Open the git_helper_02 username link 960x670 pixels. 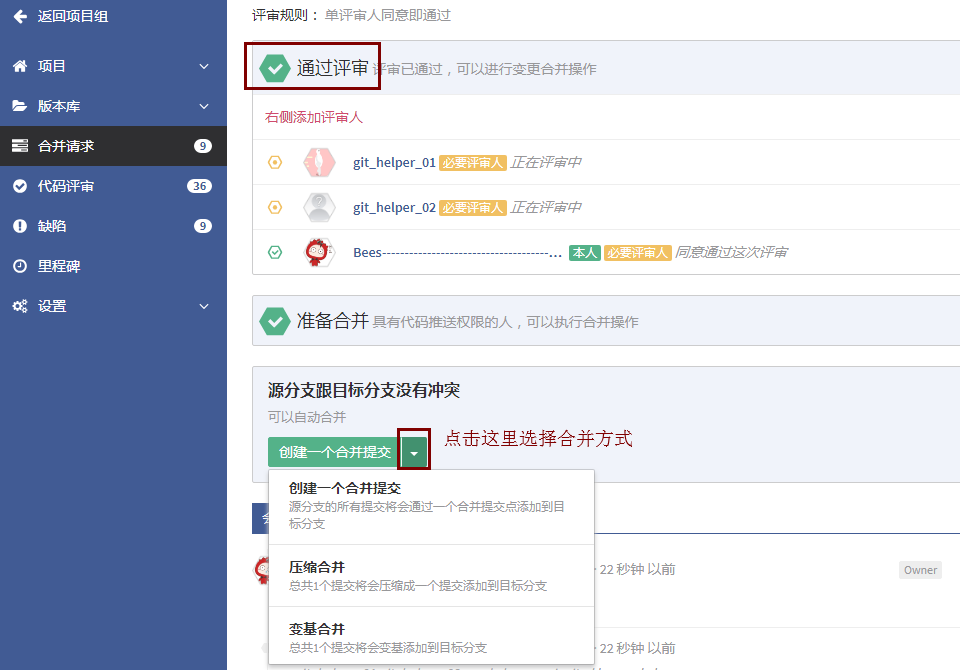(394, 207)
